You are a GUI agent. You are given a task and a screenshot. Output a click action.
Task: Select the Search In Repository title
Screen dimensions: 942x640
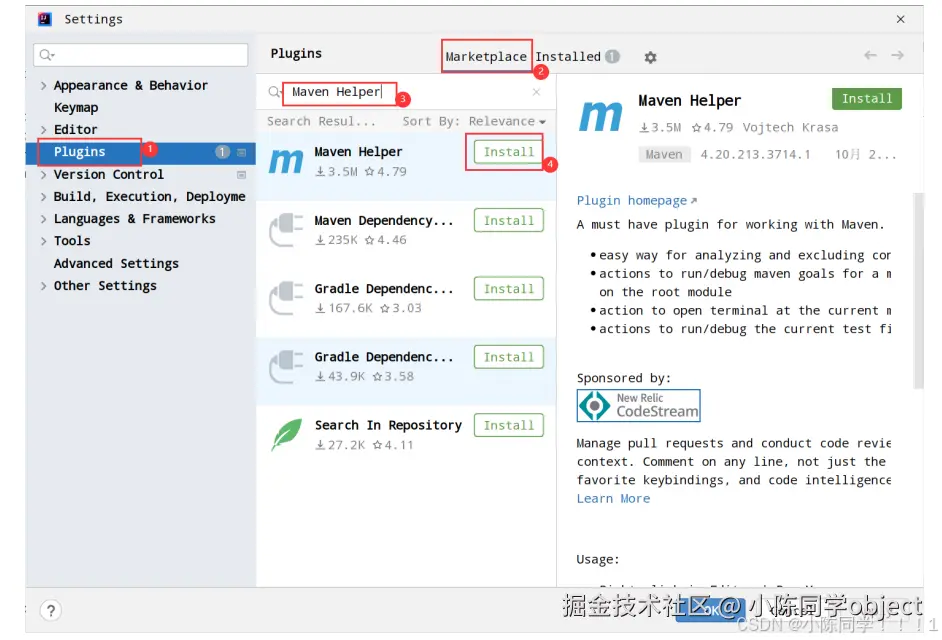(x=388, y=425)
